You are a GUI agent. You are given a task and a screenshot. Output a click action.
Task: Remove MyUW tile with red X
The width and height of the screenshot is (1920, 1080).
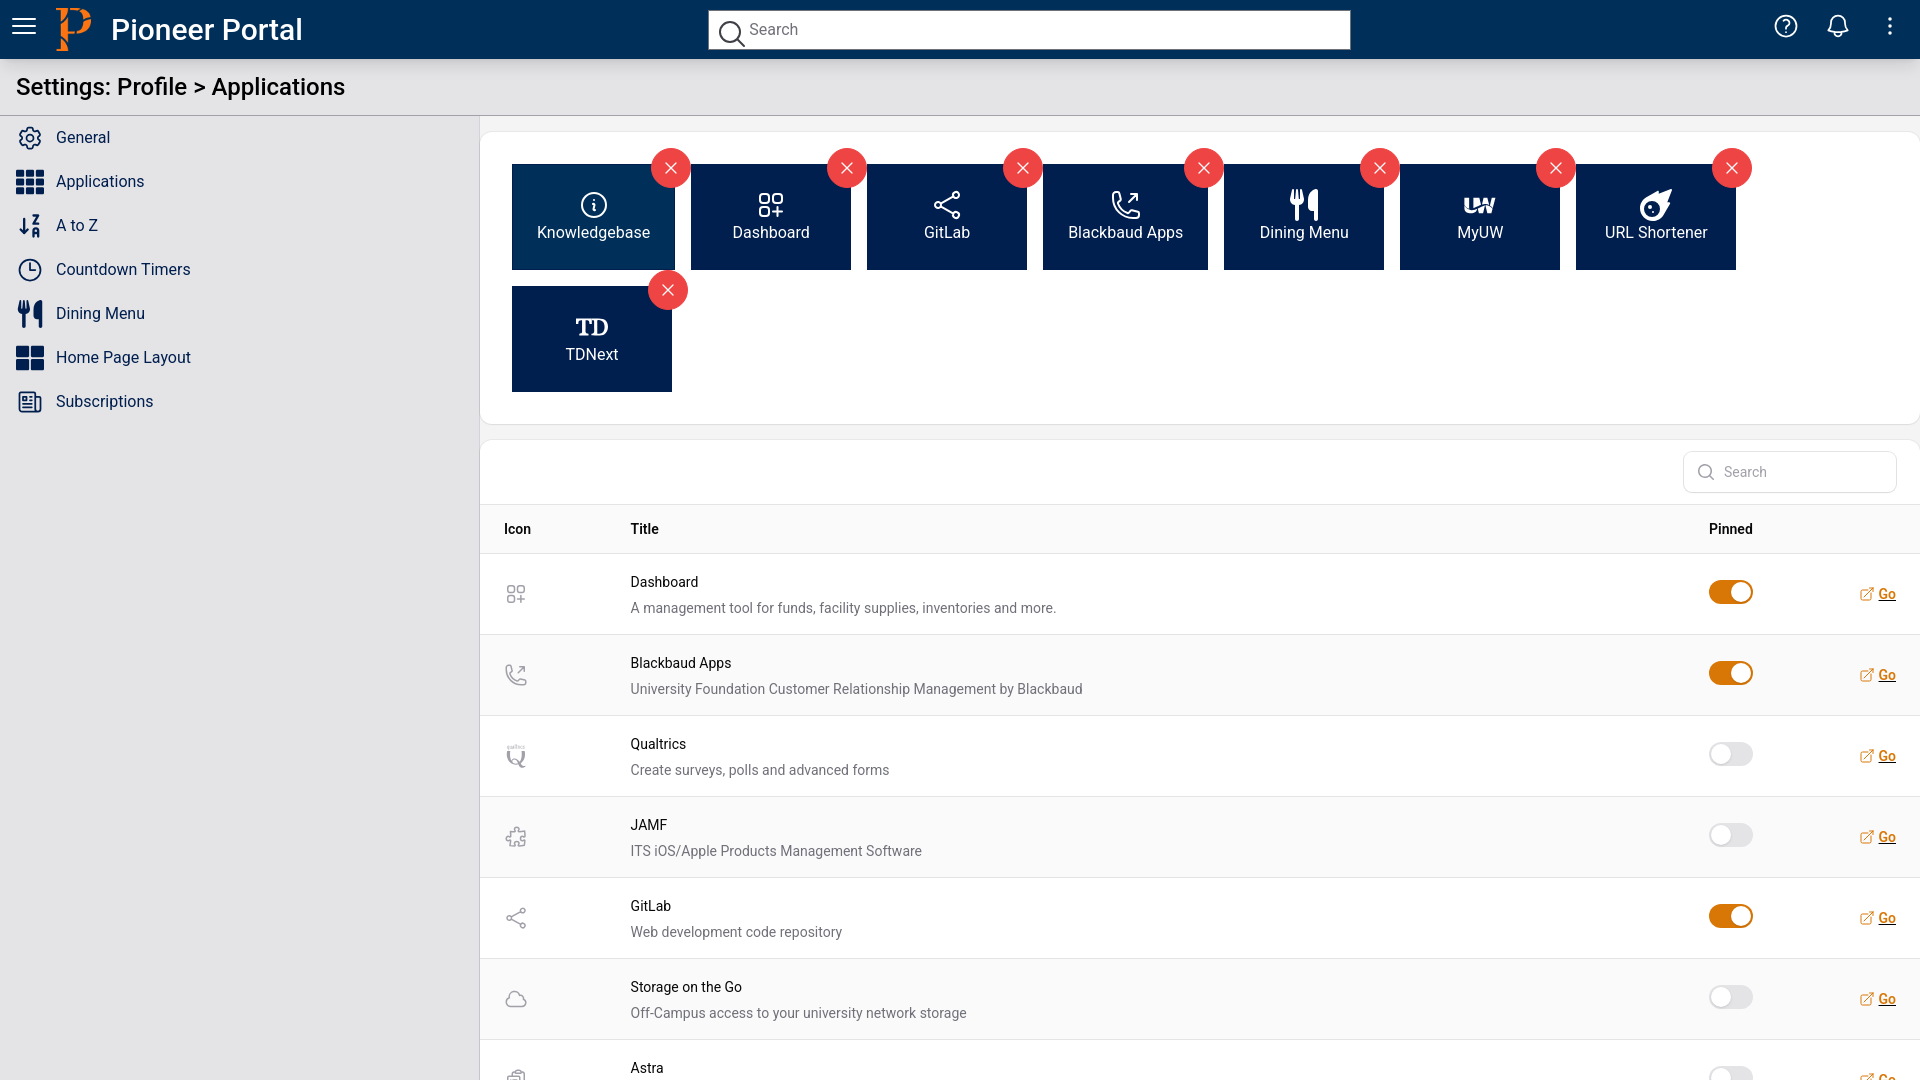(x=1556, y=168)
